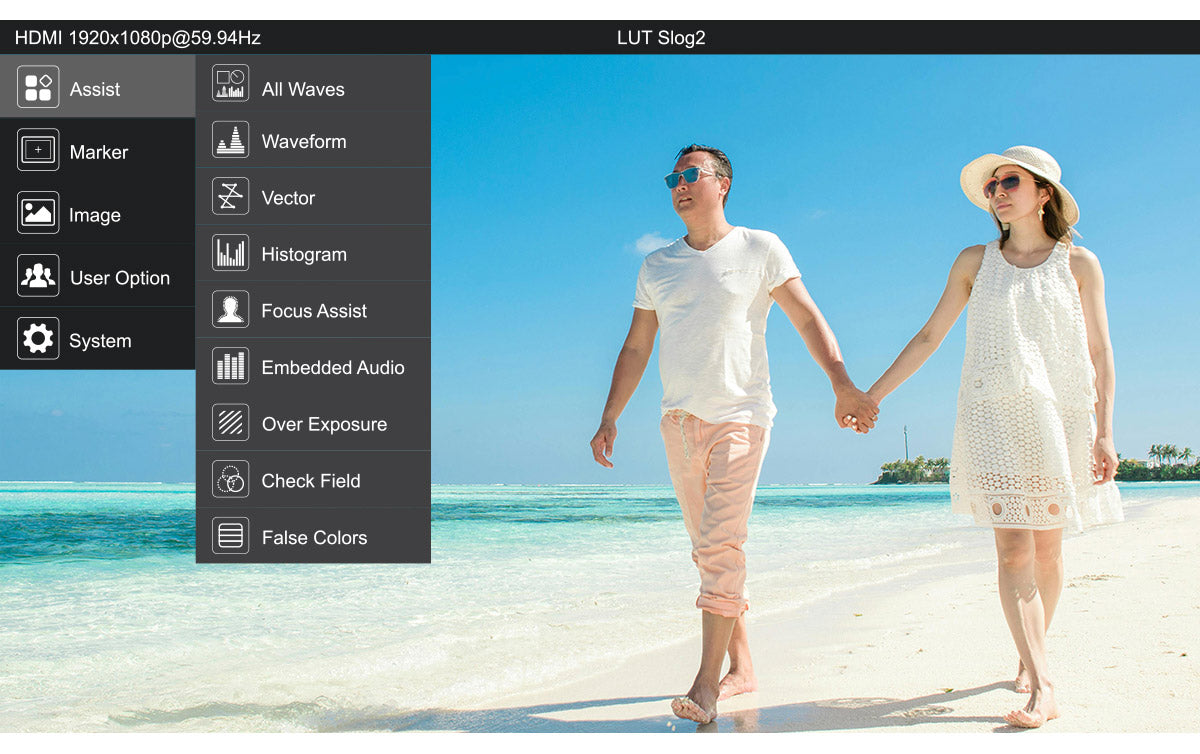Select the System menu label
The width and height of the screenshot is (1200, 754).
100,341
